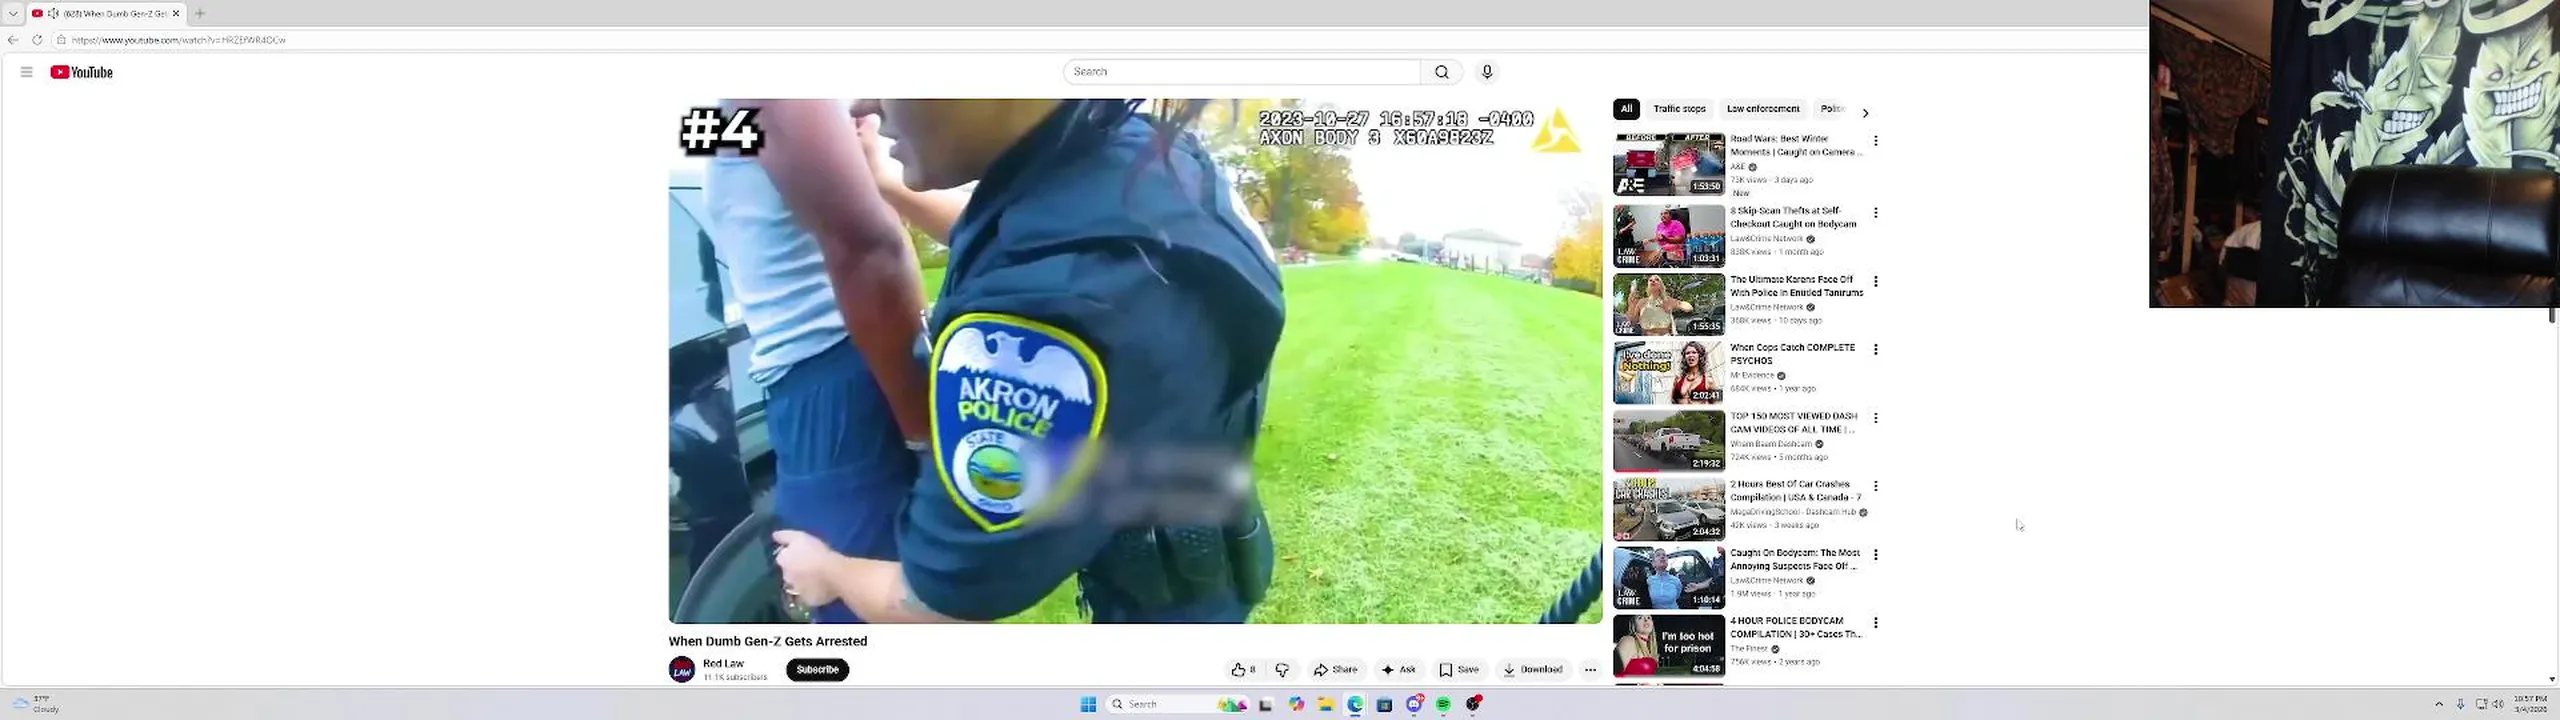Open 2 Hours Best Of Car Crashes title
The height and width of the screenshot is (720, 2560).
1795,490
